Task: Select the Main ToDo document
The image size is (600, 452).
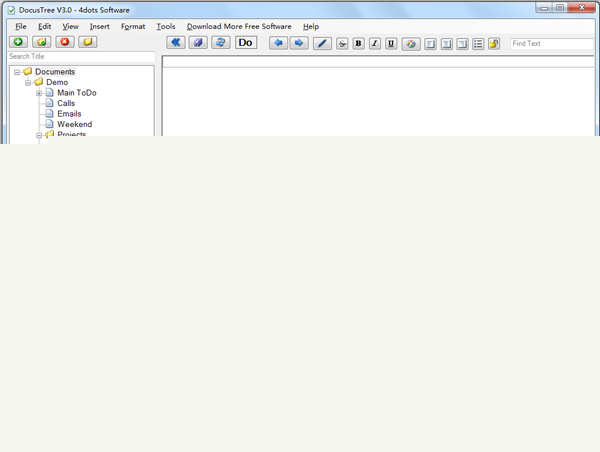Action: click(x=77, y=93)
